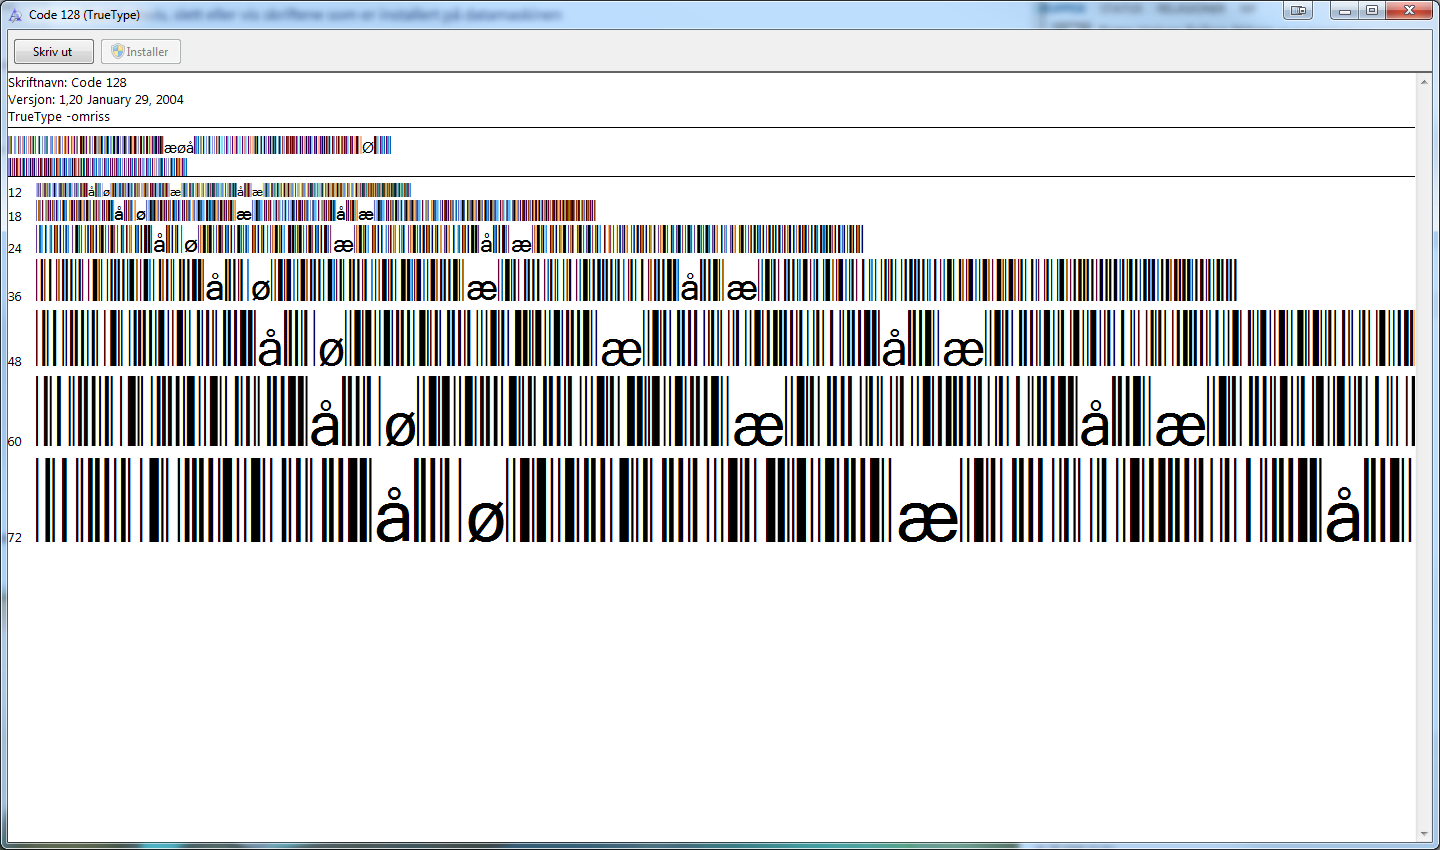Select the 'Versjon: 1,20 January 29, 2004' line
This screenshot has width=1440, height=850.
click(x=96, y=100)
